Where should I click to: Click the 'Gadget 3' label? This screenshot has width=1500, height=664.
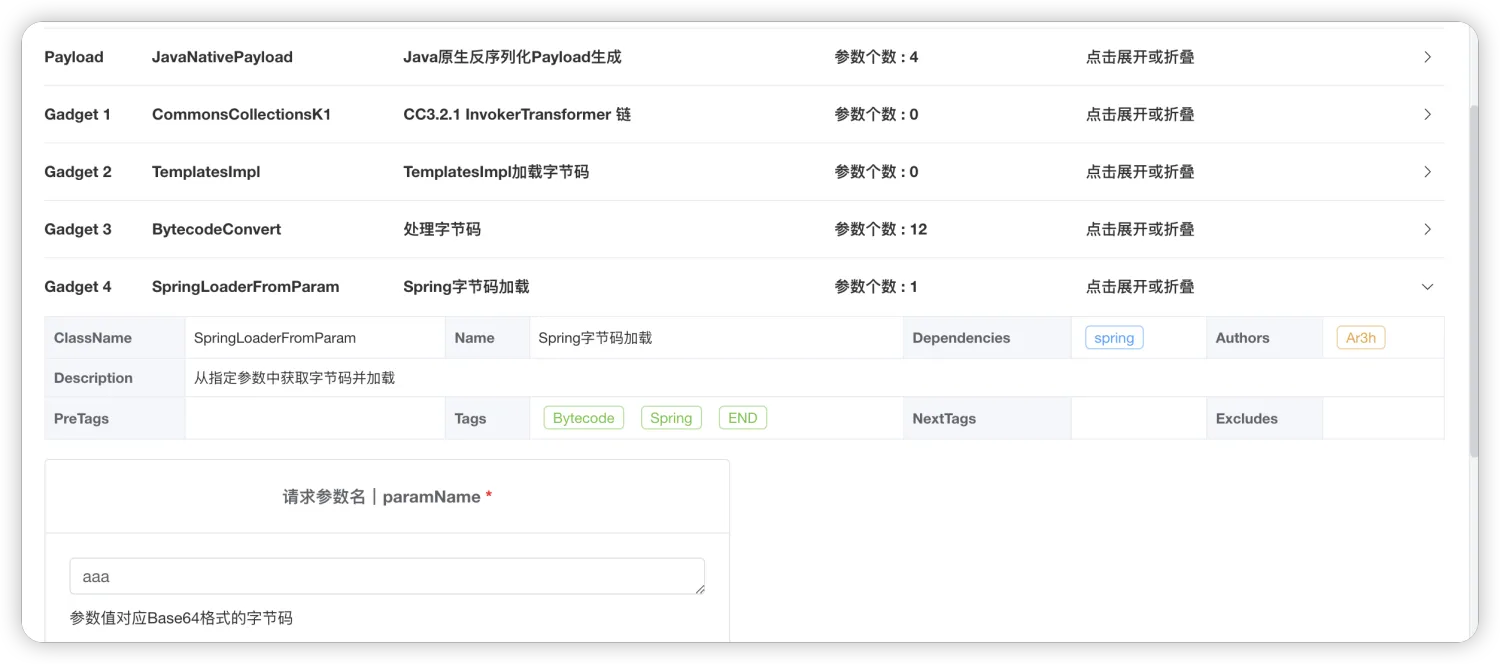pos(78,229)
